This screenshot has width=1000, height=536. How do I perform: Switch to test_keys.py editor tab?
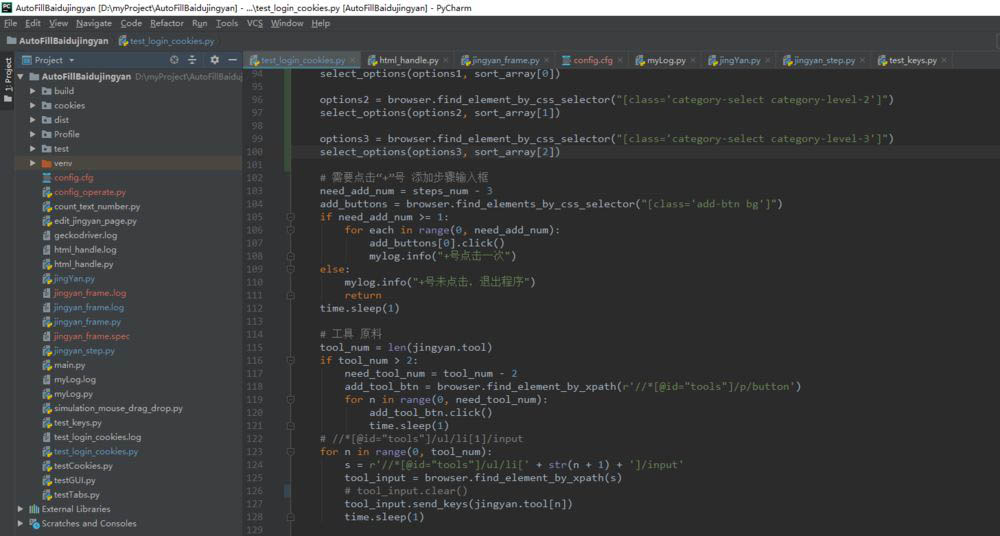click(913, 61)
